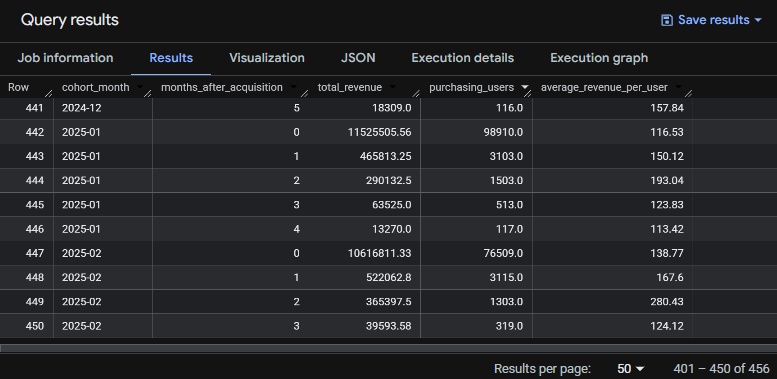This screenshot has width=777, height=379.
Task: Select the Results tab
Action: (x=171, y=58)
